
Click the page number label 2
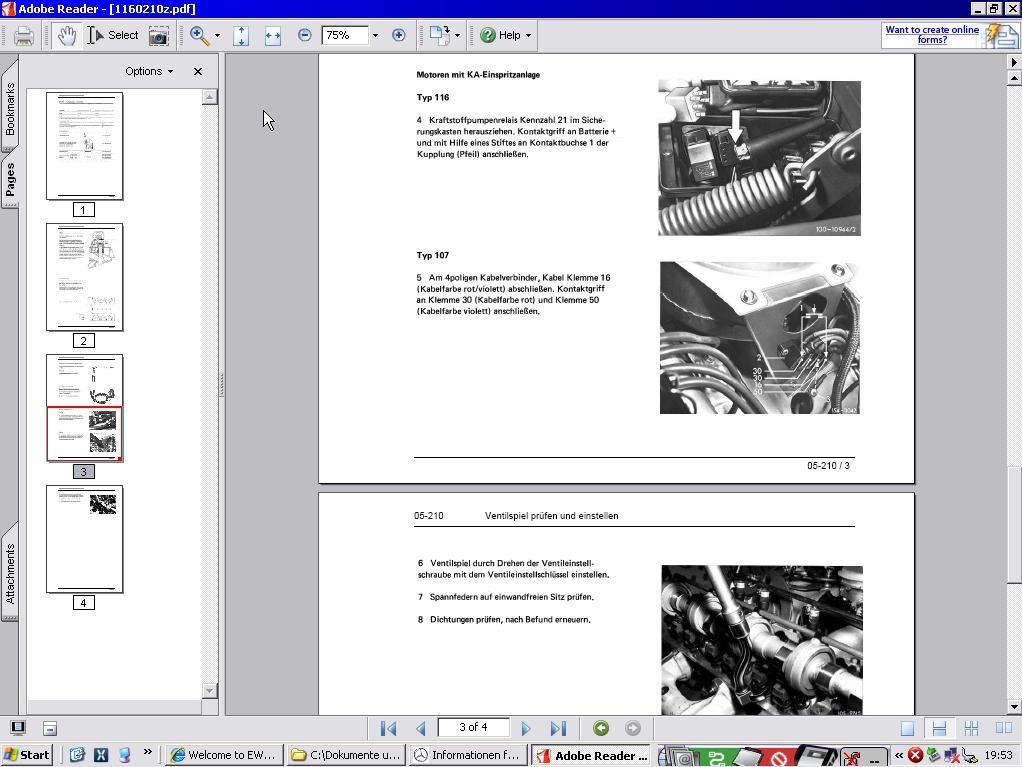[x=83, y=341]
